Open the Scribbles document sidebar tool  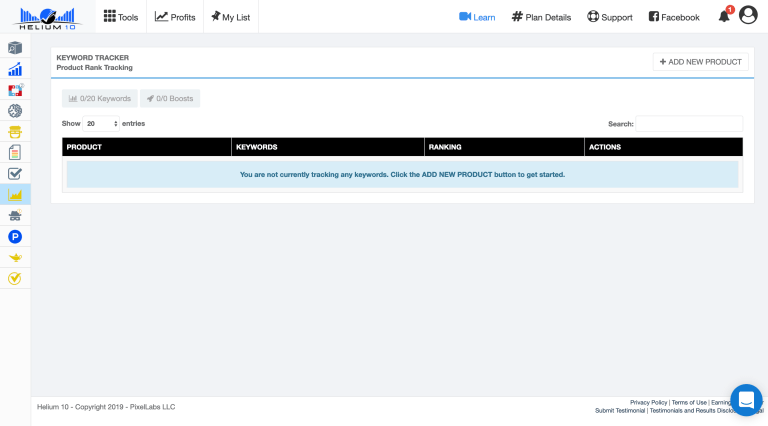click(x=15, y=153)
